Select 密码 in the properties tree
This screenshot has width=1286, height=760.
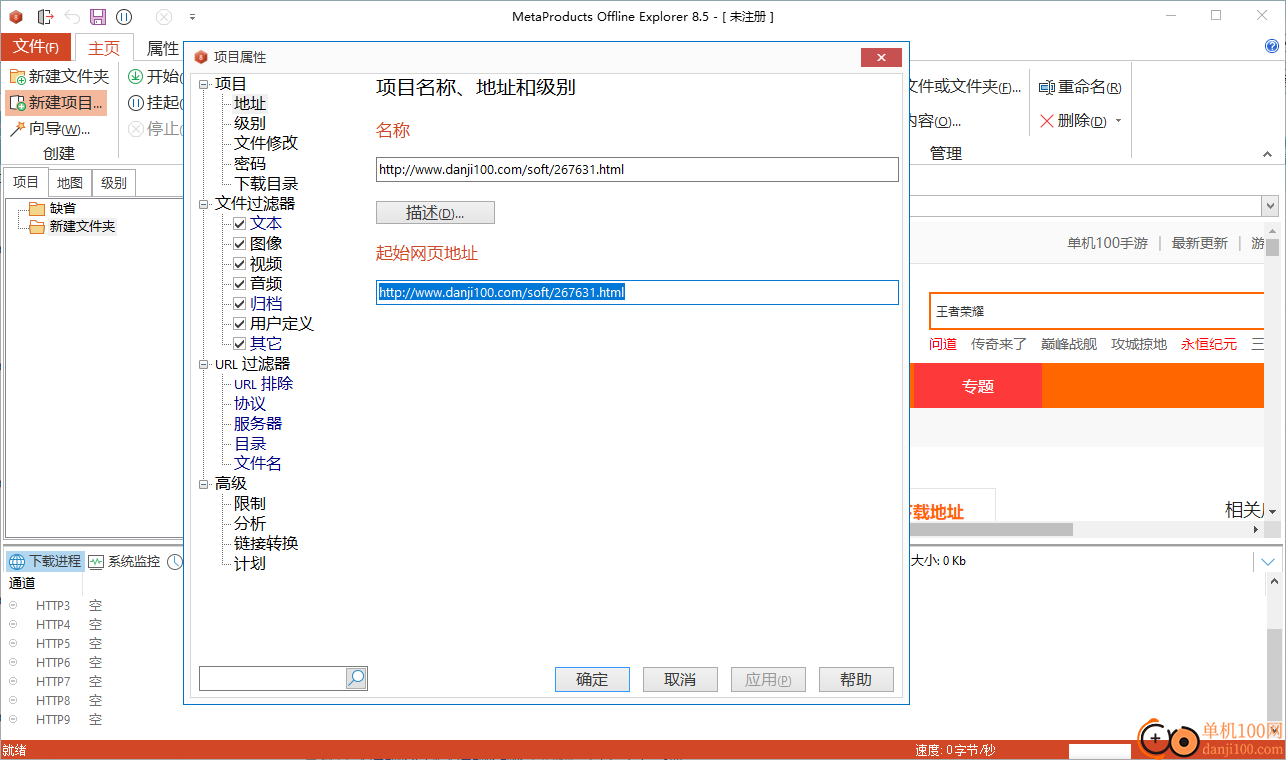coord(250,163)
